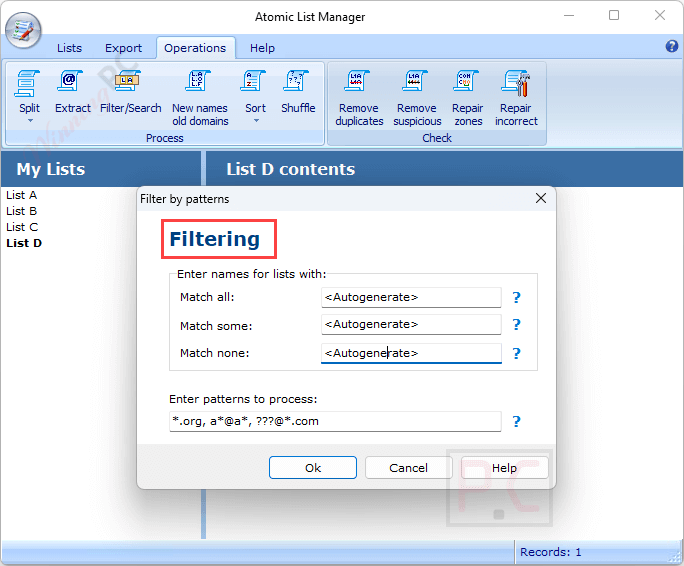Click the Split tool icon

tap(28, 84)
